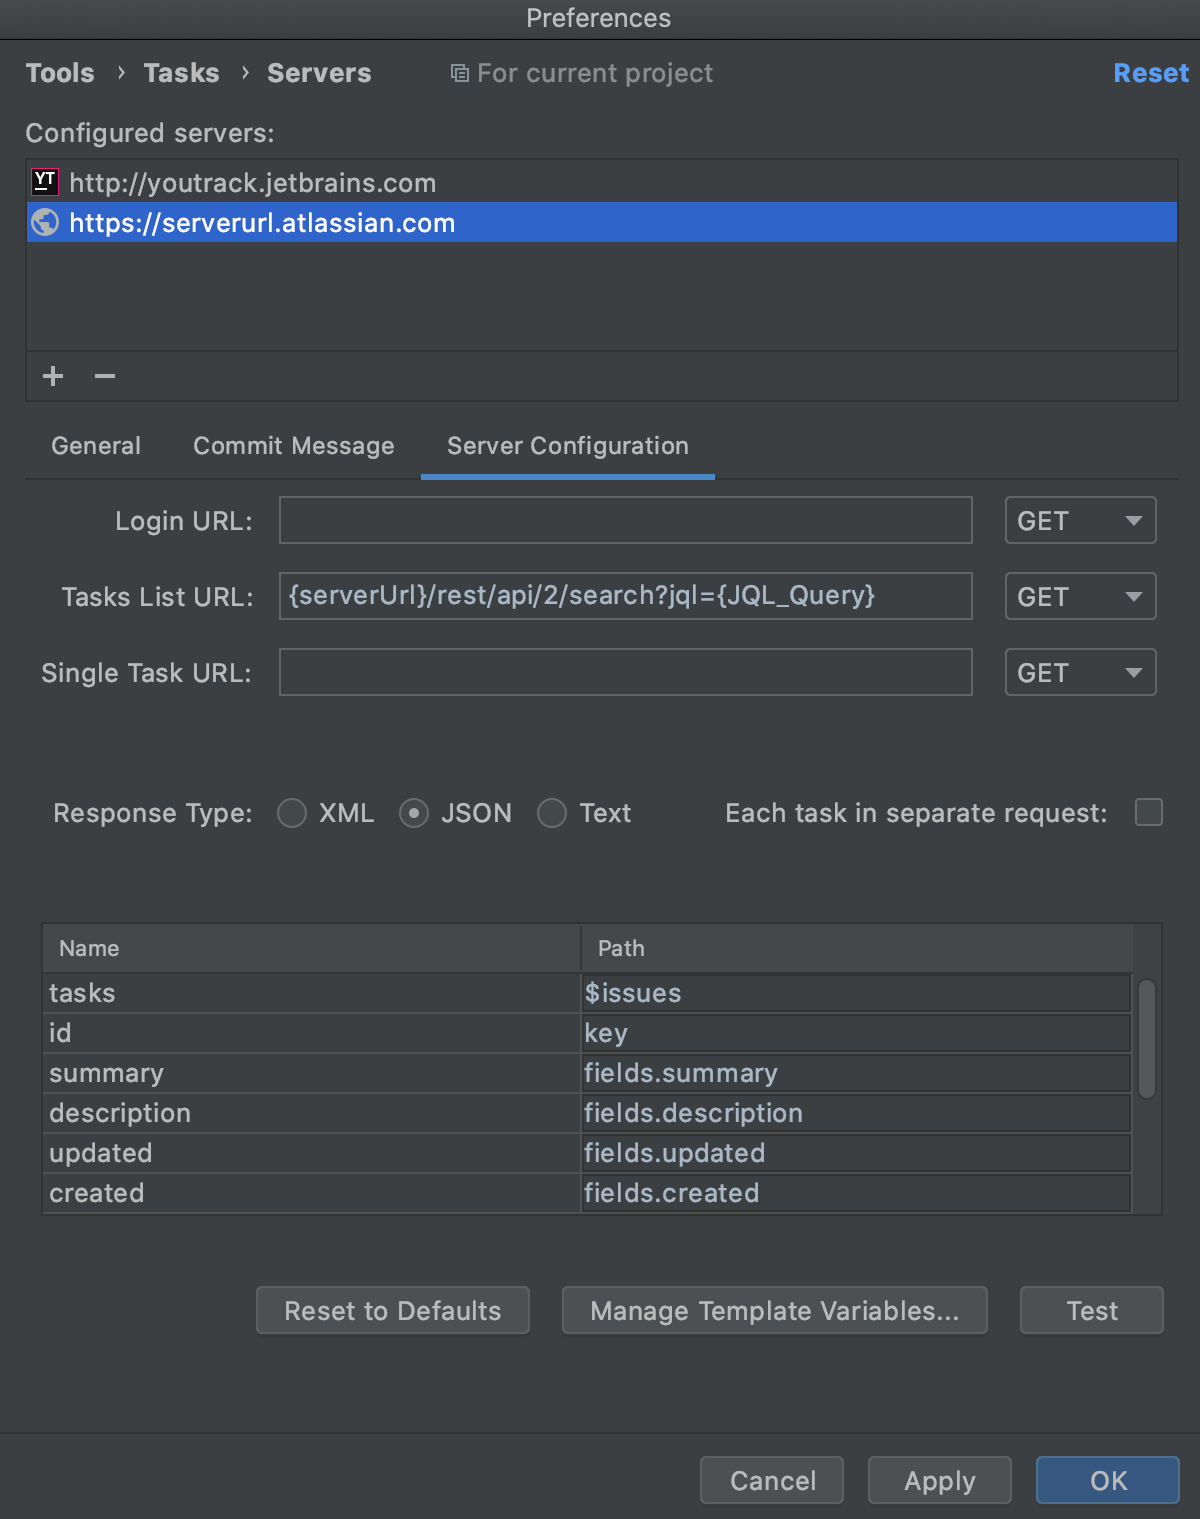Open the Login URL method dropdown
Viewport: 1200px width, 1519px height.
[x=1080, y=520]
